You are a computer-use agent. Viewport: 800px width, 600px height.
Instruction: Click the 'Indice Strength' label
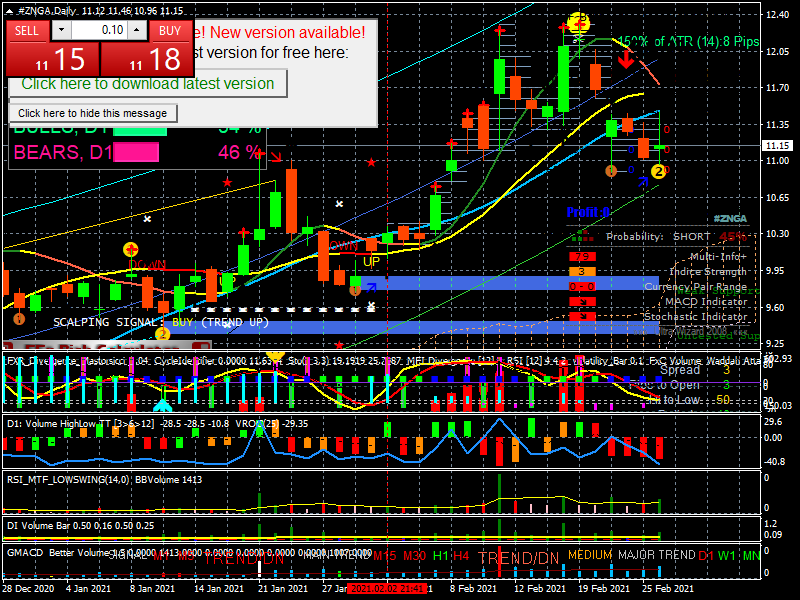click(708, 271)
